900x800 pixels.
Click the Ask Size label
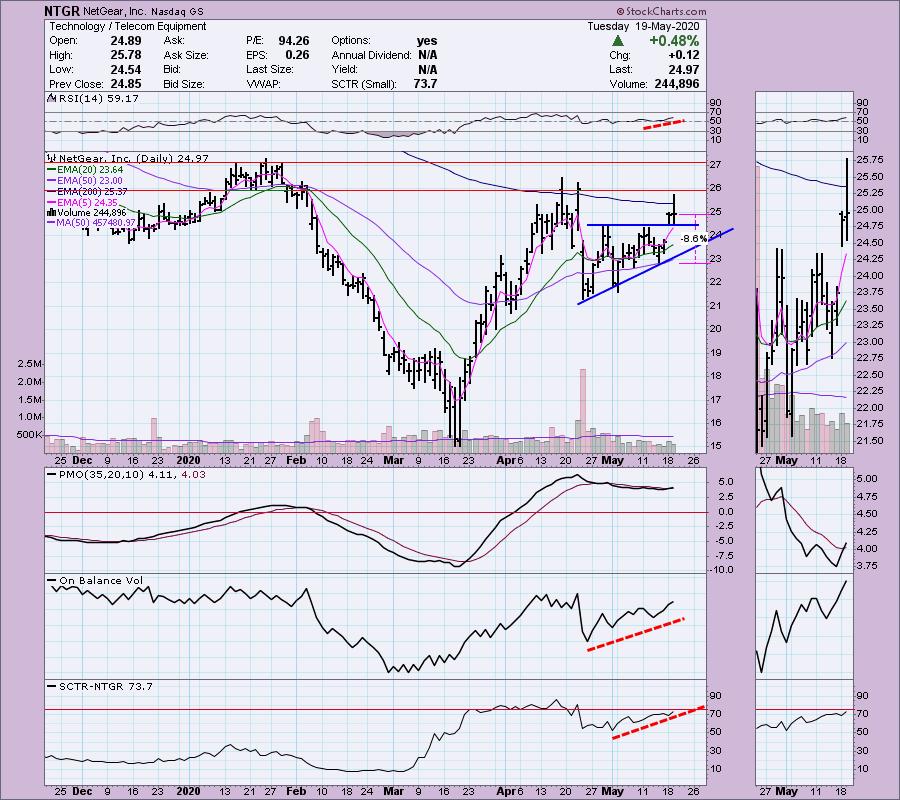186,55
